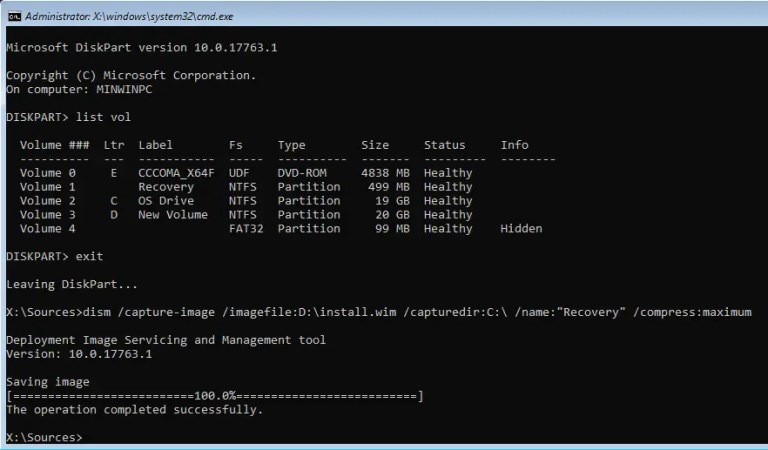The width and height of the screenshot is (768, 450).
Task: Click the 'On computer: MINWINPC' line
Action: click(x=79, y=90)
